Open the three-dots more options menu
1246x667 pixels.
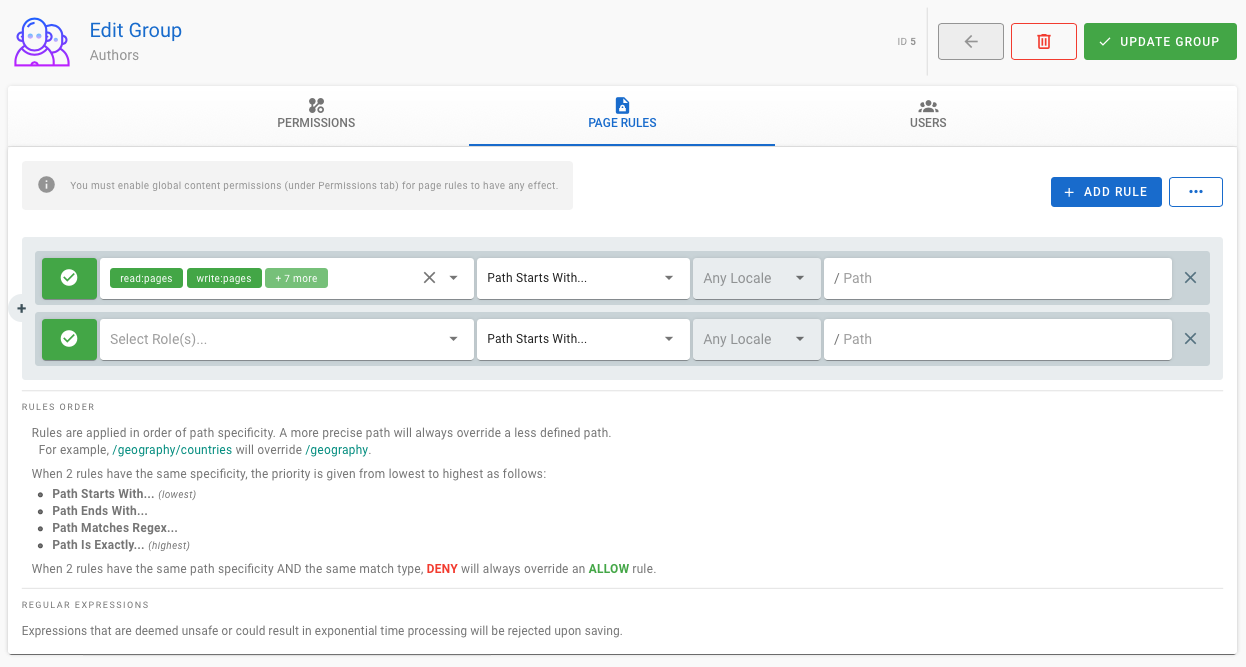click(1196, 192)
